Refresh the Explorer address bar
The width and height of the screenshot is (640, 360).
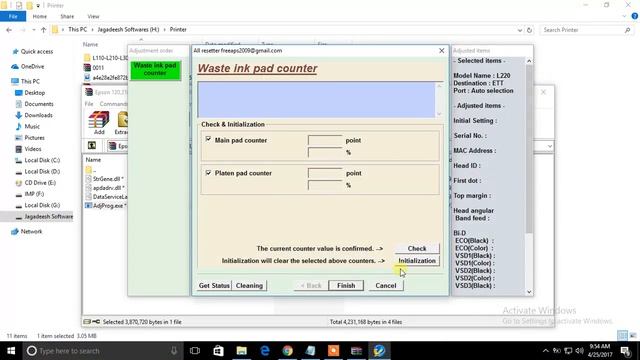(x=529, y=30)
